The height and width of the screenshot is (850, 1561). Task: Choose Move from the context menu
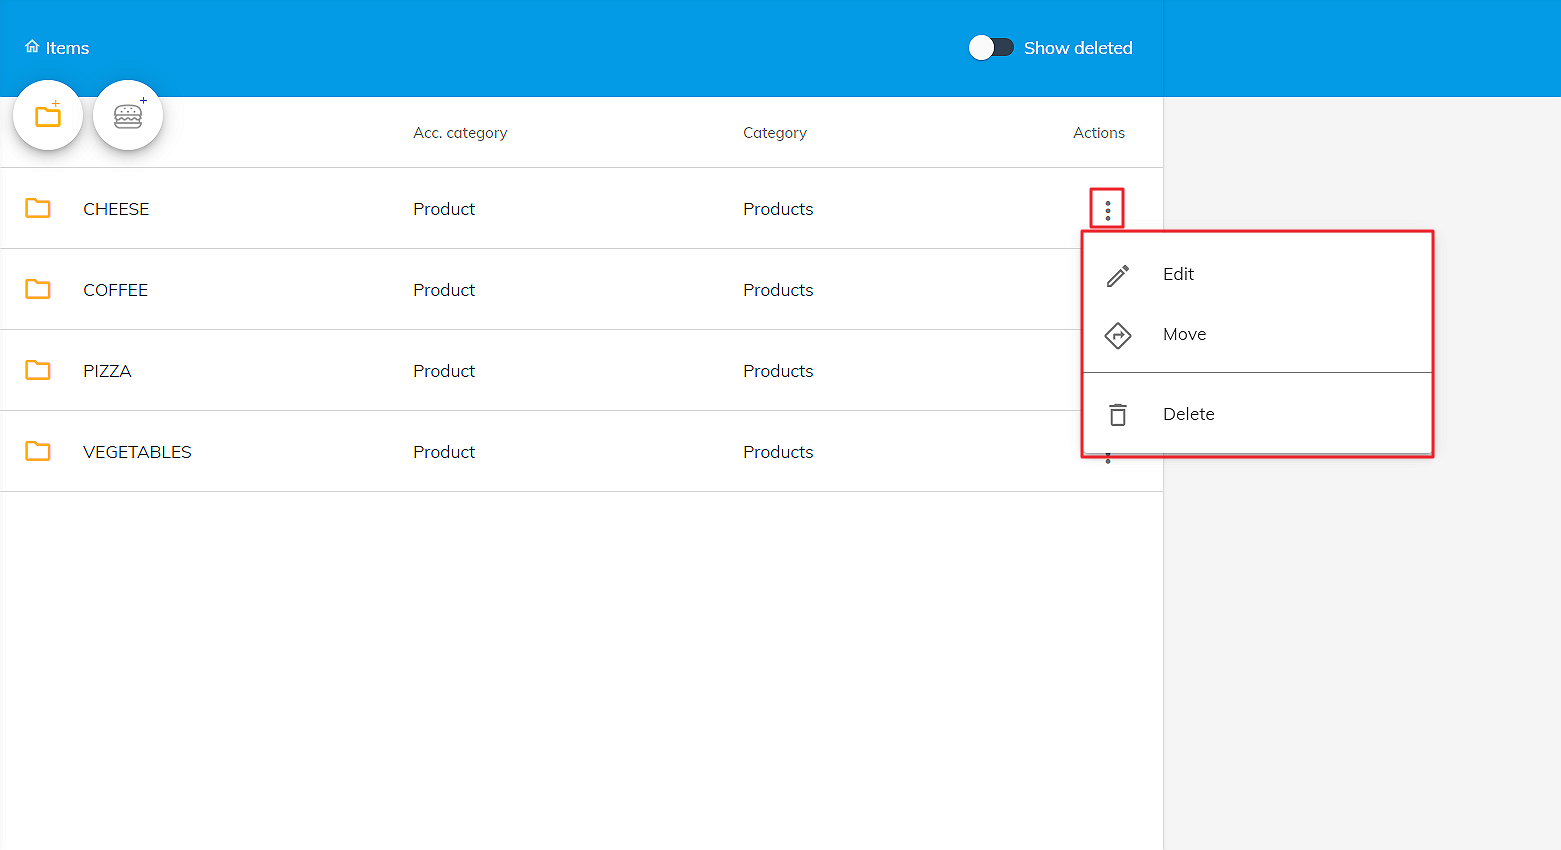1184,334
